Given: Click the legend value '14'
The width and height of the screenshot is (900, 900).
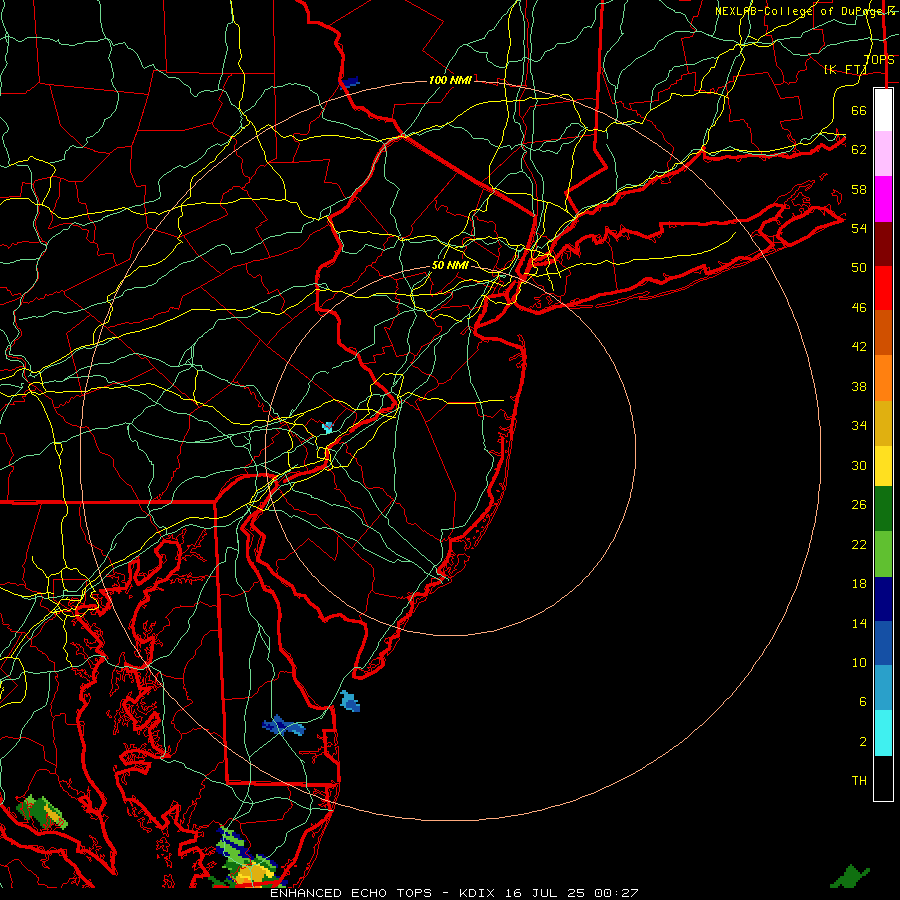Looking at the screenshot, I should [x=859, y=623].
